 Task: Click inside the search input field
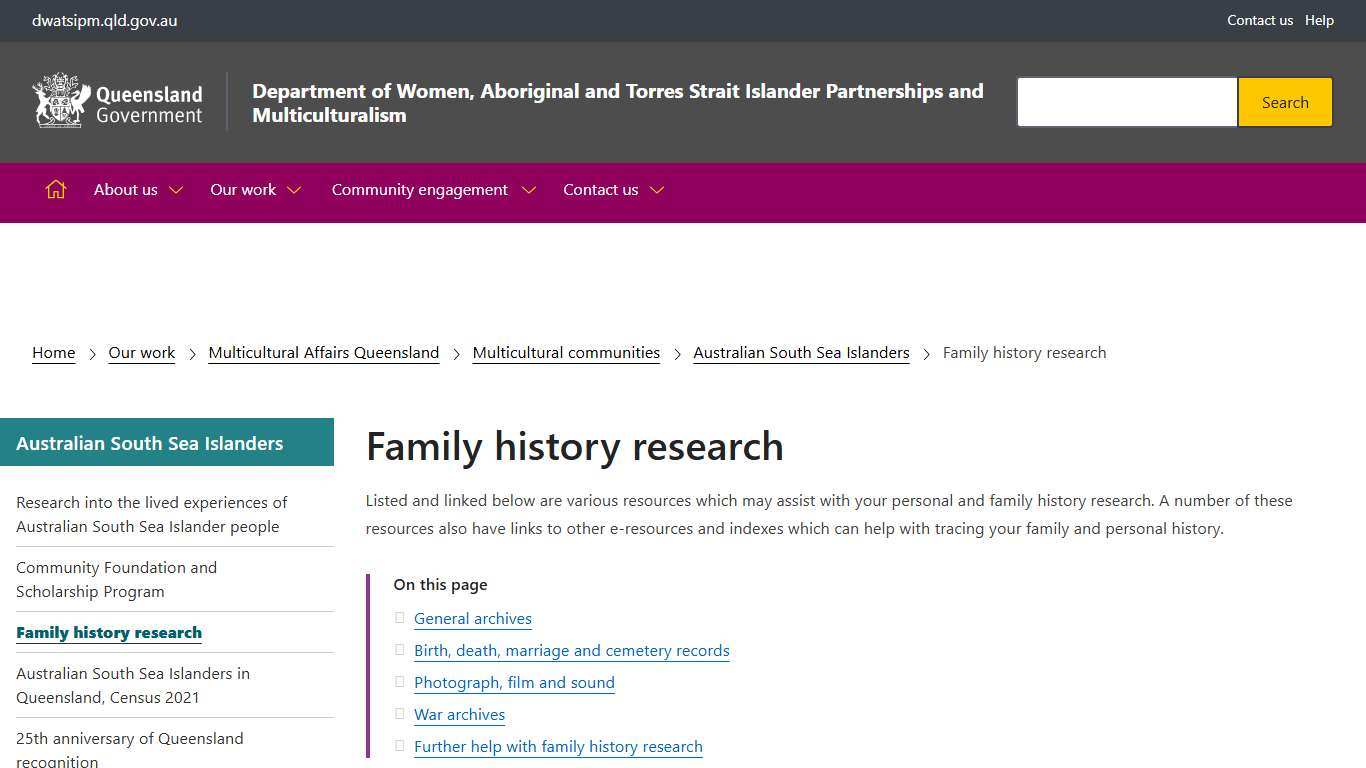tap(1127, 101)
